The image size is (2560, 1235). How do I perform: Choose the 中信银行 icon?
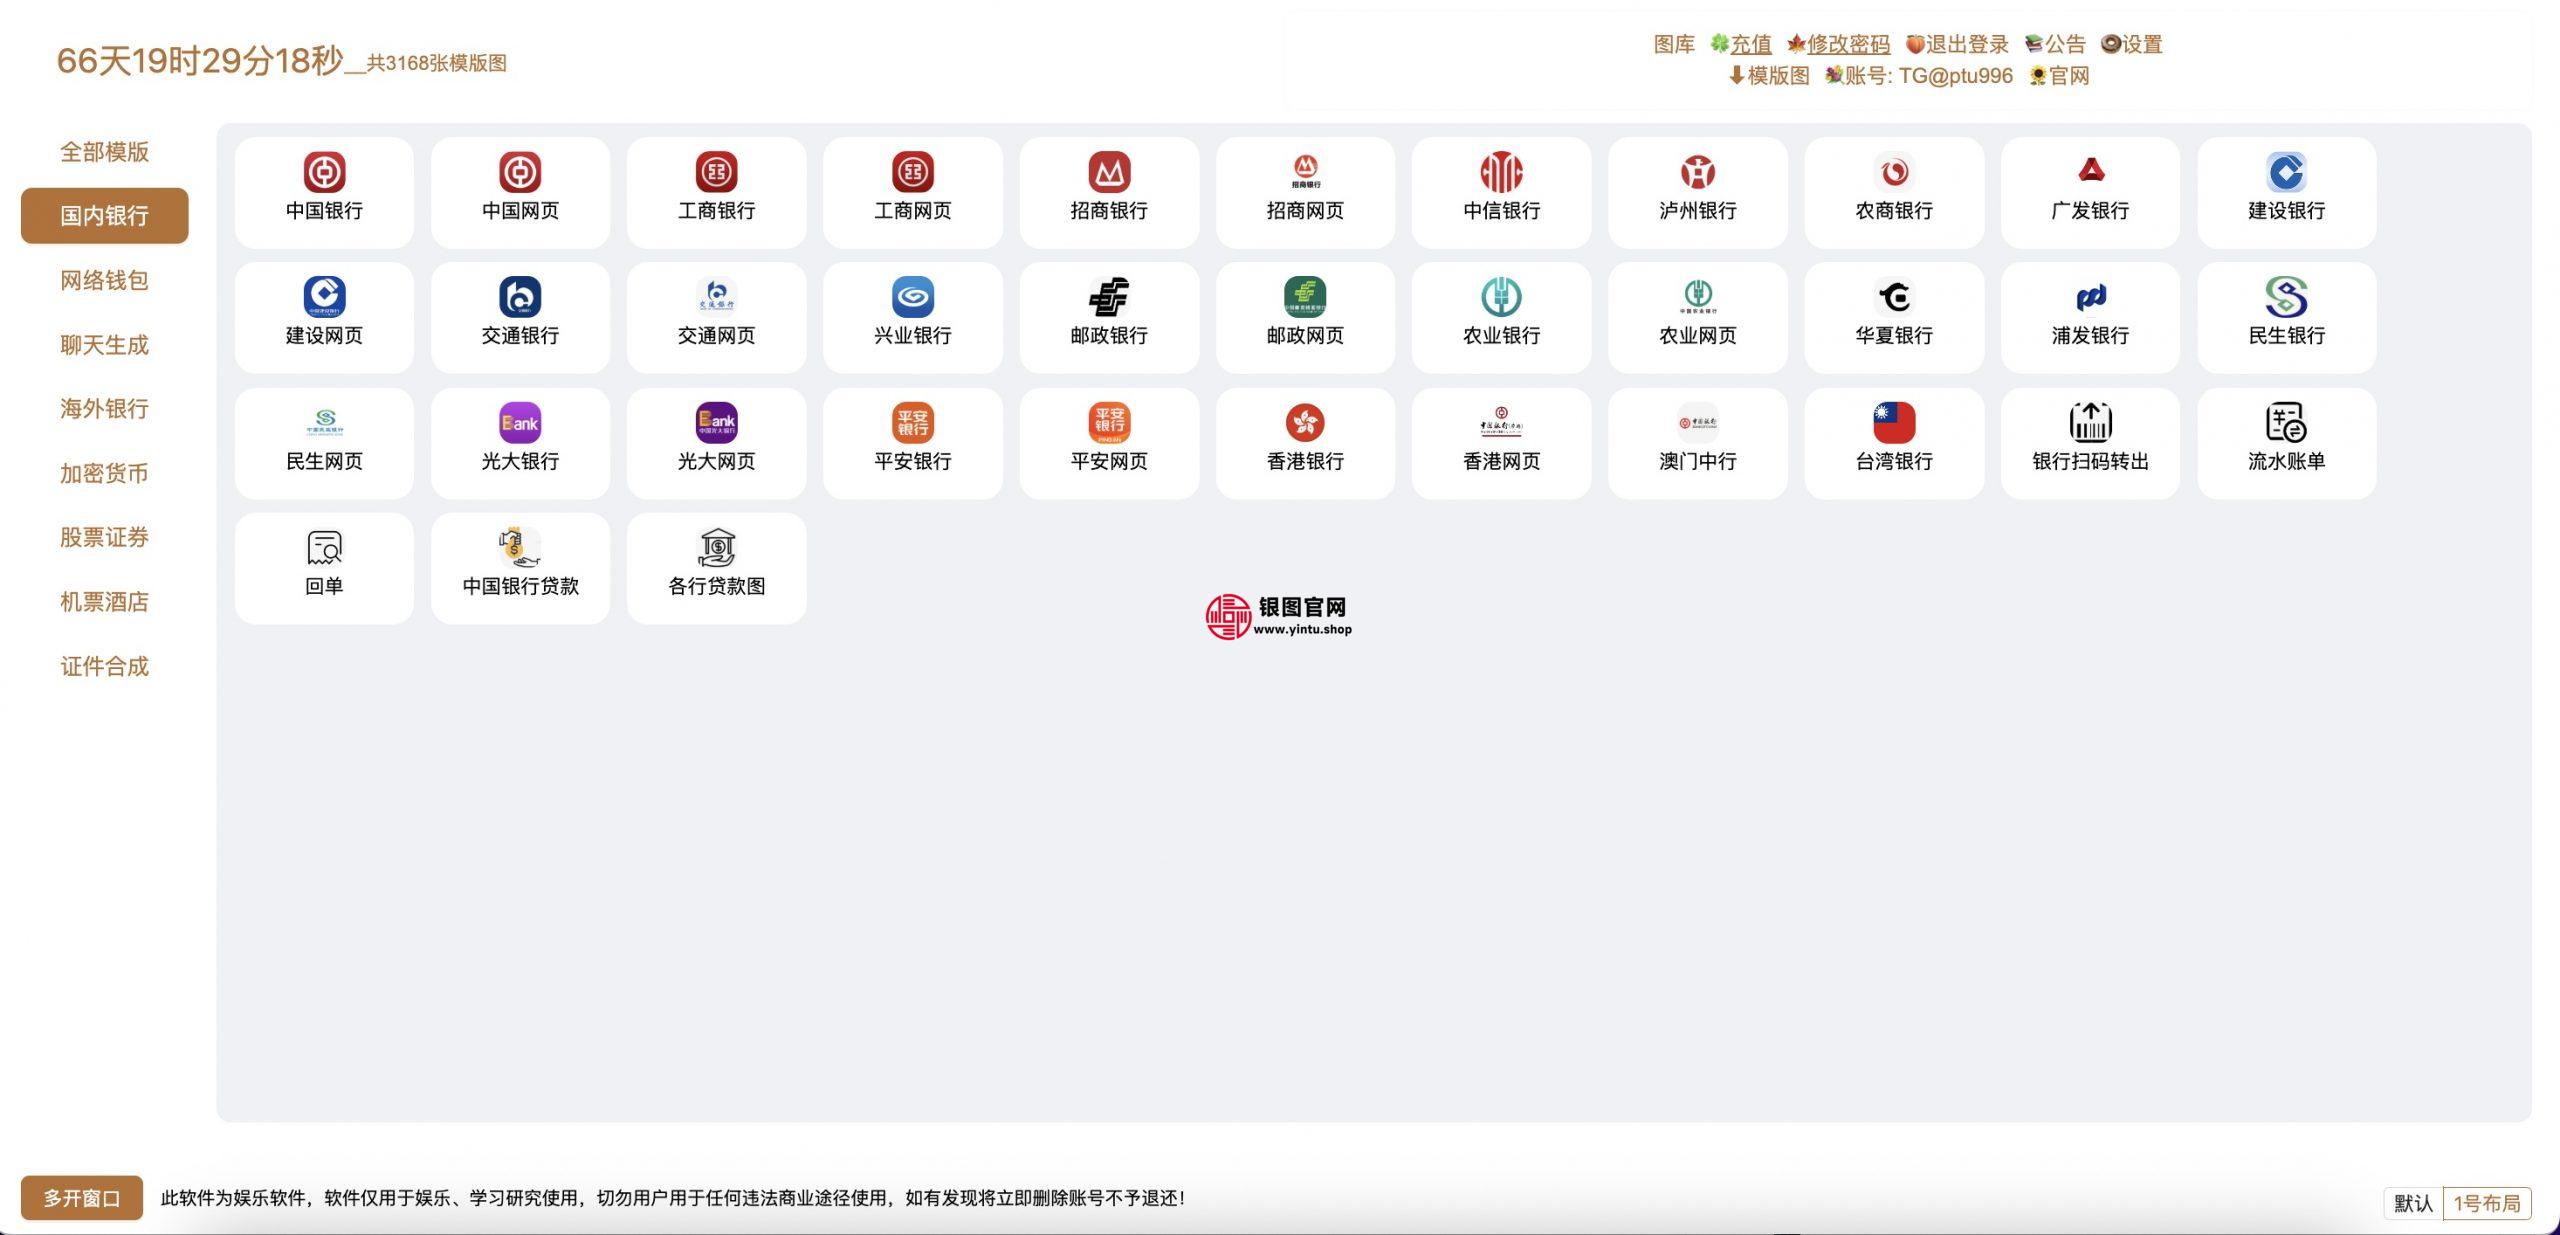[x=1501, y=172]
